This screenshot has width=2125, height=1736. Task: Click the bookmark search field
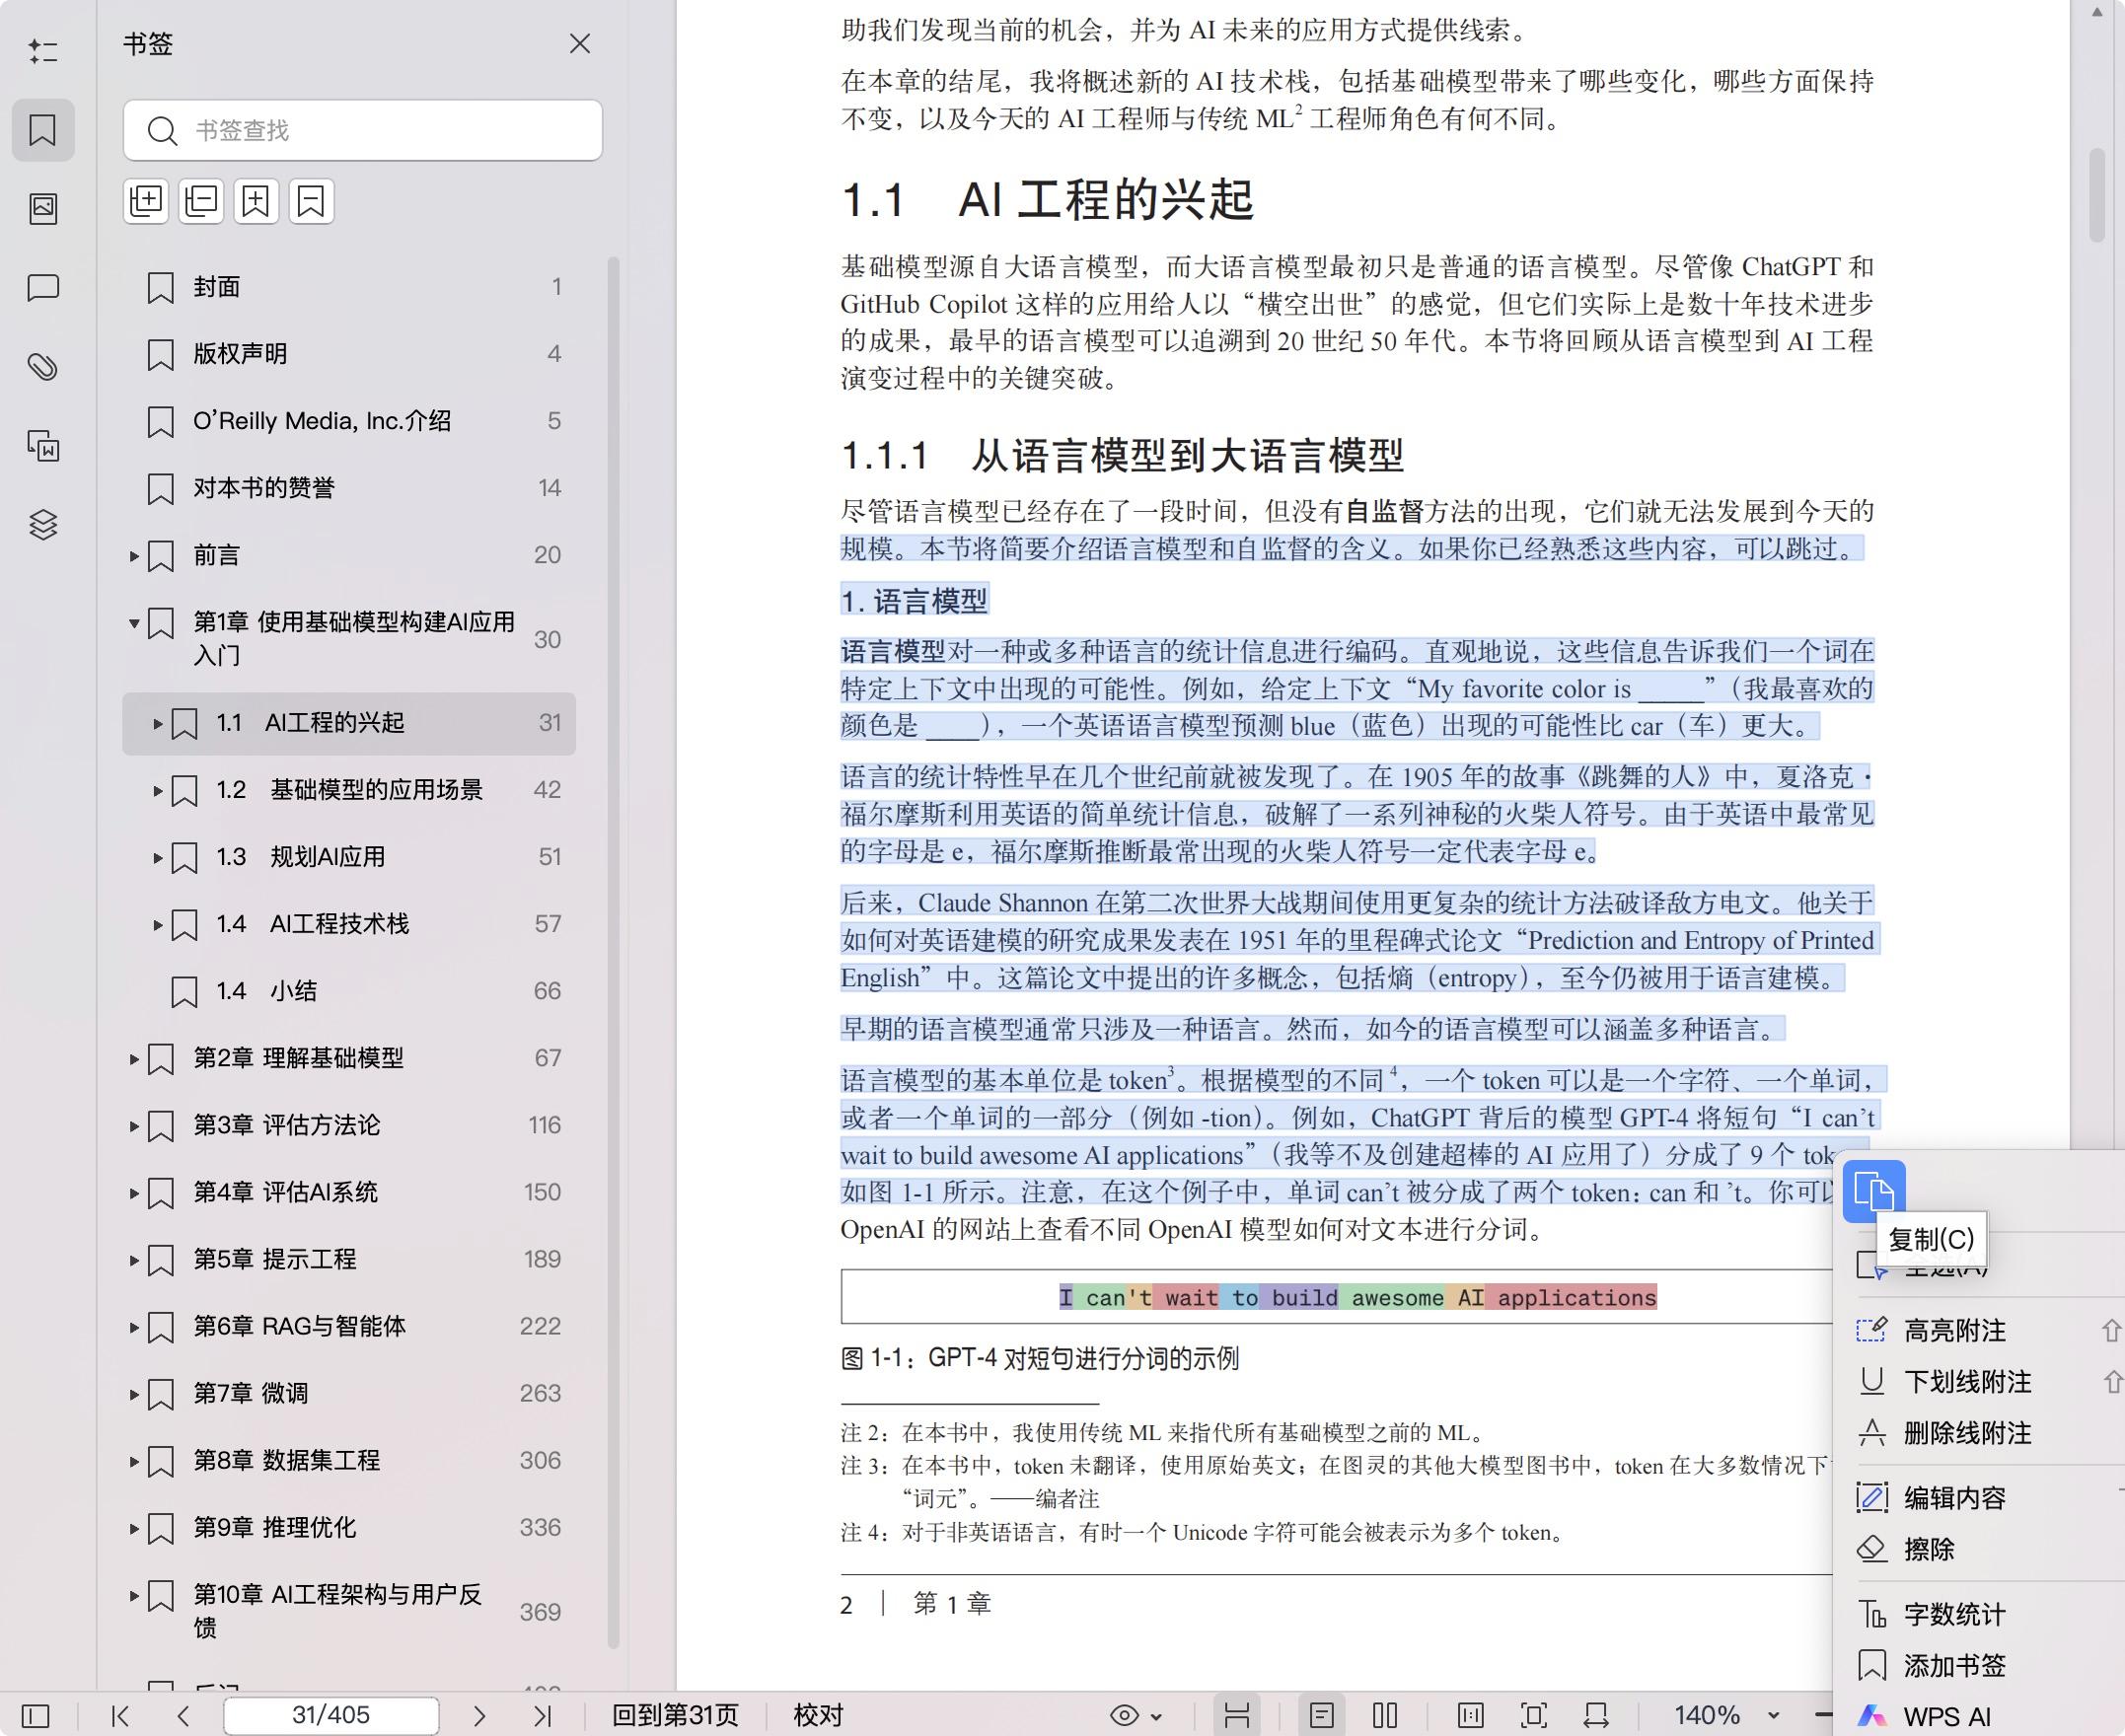[363, 130]
